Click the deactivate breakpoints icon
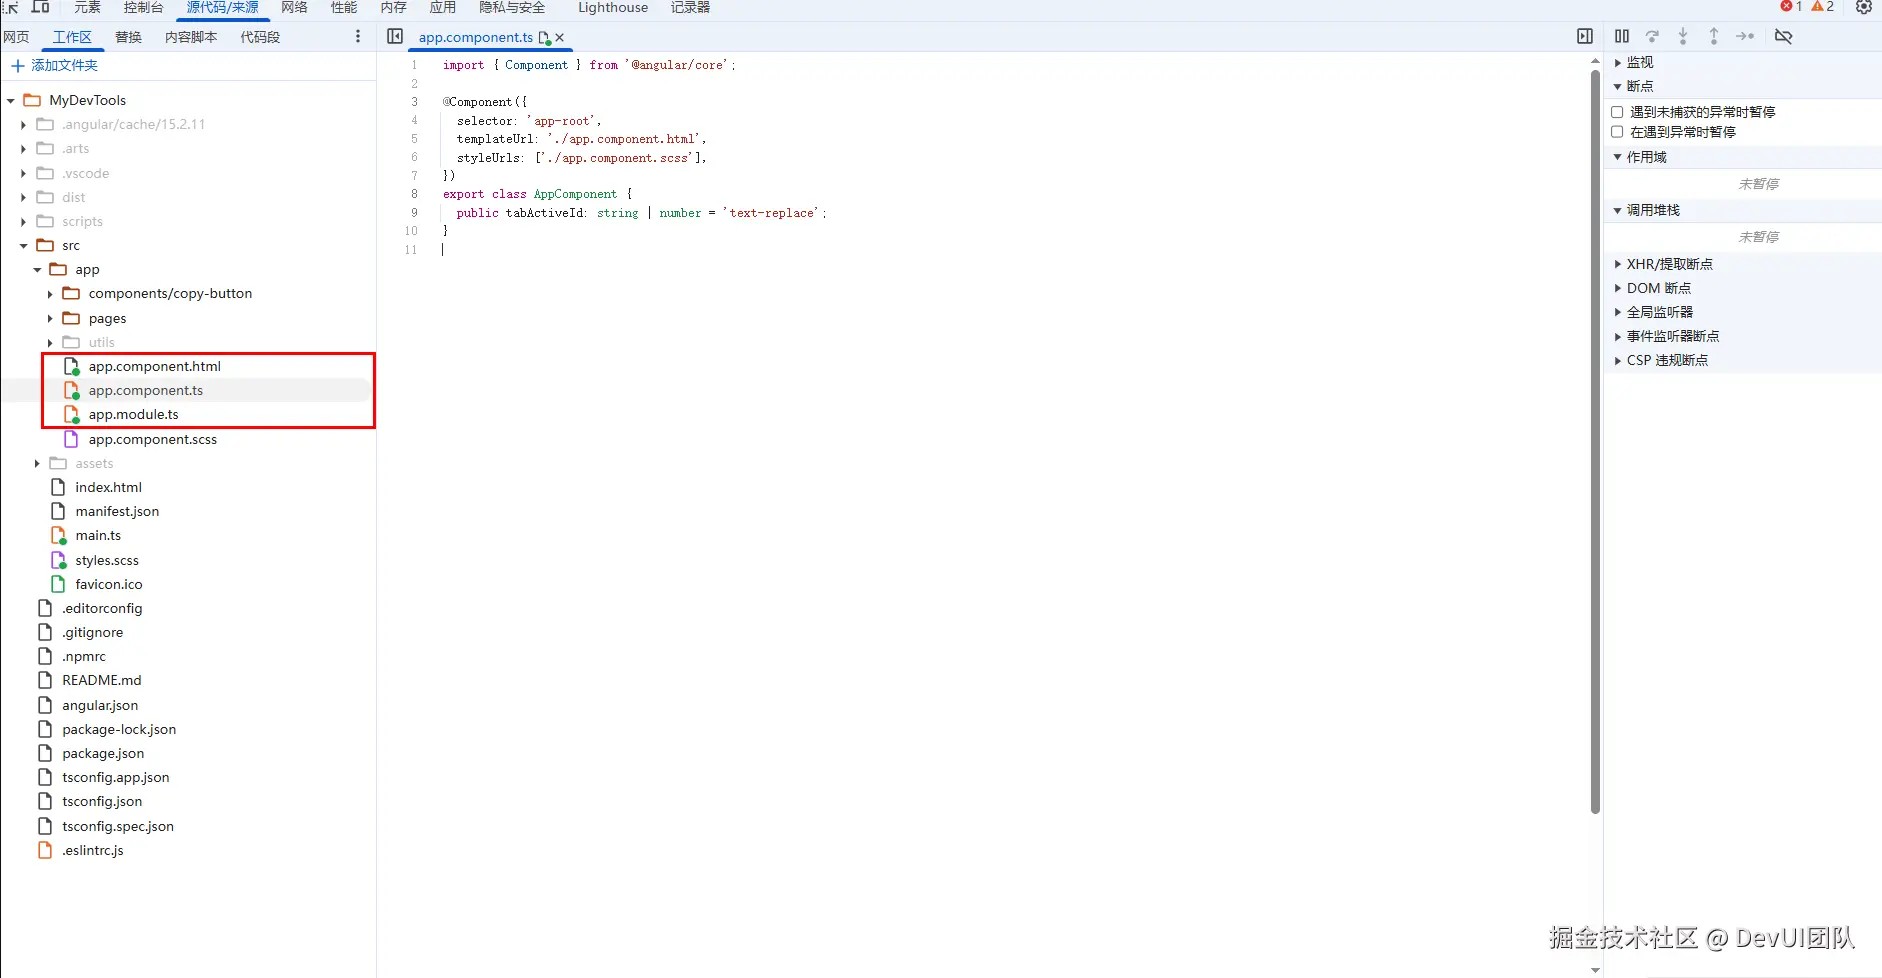 (x=1783, y=36)
